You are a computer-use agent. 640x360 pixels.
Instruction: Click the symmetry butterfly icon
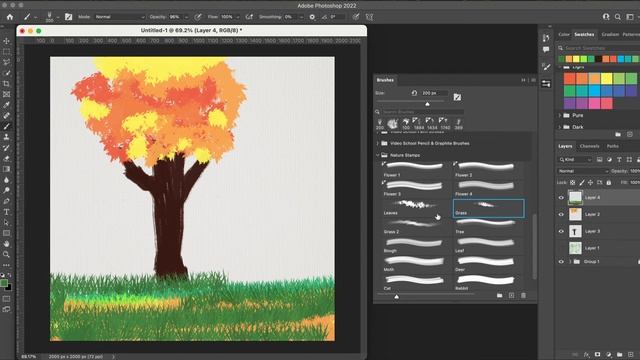click(x=369, y=17)
